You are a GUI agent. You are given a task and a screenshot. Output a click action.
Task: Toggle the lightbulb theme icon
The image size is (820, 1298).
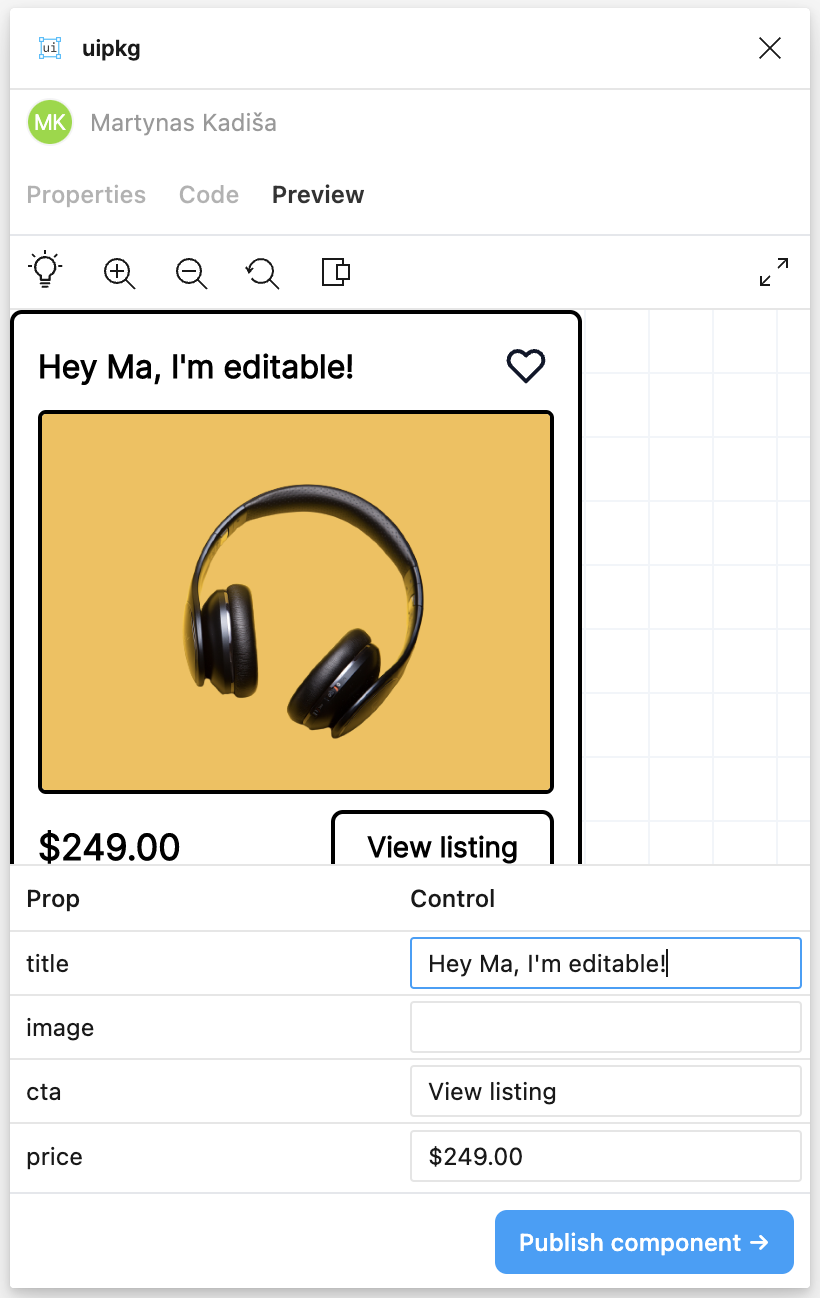point(45,271)
